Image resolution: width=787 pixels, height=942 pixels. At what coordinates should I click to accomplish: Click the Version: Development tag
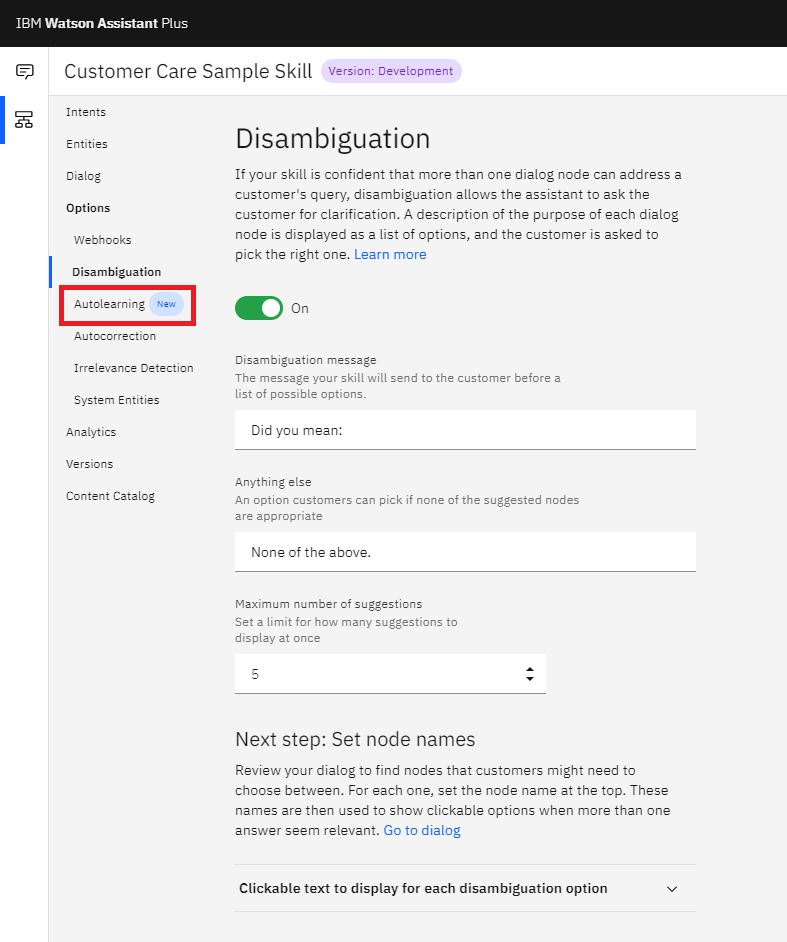(391, 71)
